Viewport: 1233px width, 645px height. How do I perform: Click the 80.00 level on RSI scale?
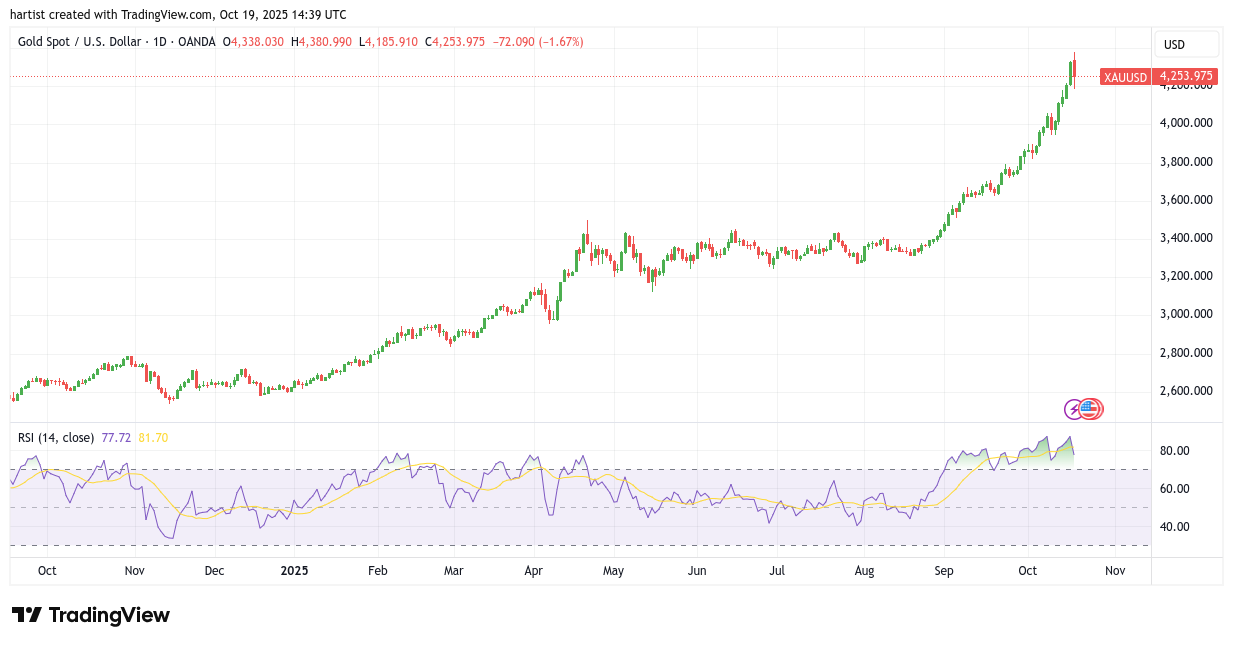tap(1175, 451)
